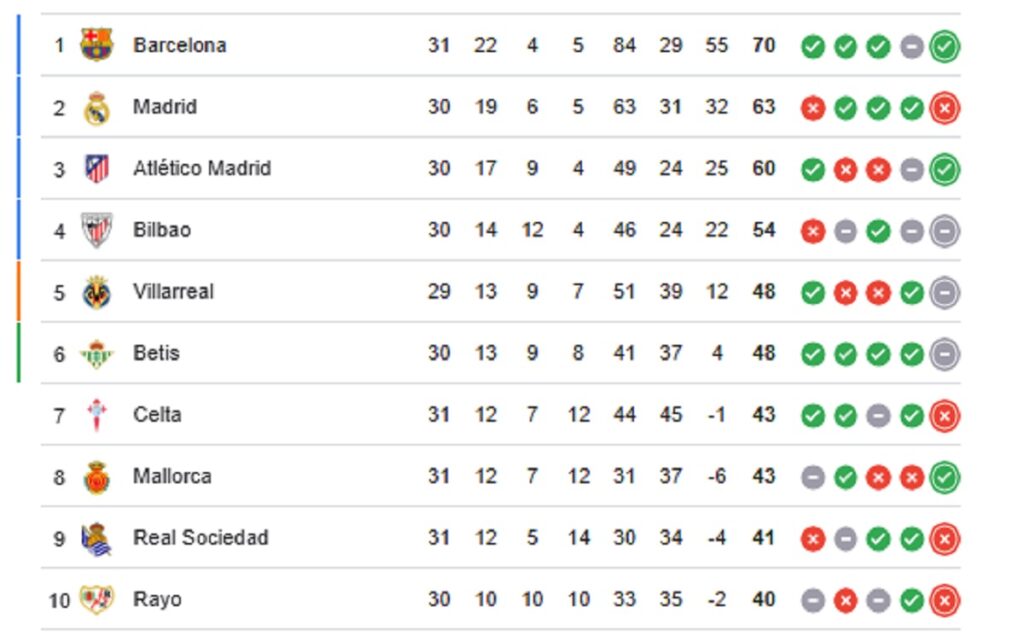The width and height of the screenshot is (1024, 636).
Task: Open the Barcelona team link
Action: (180, 45)
